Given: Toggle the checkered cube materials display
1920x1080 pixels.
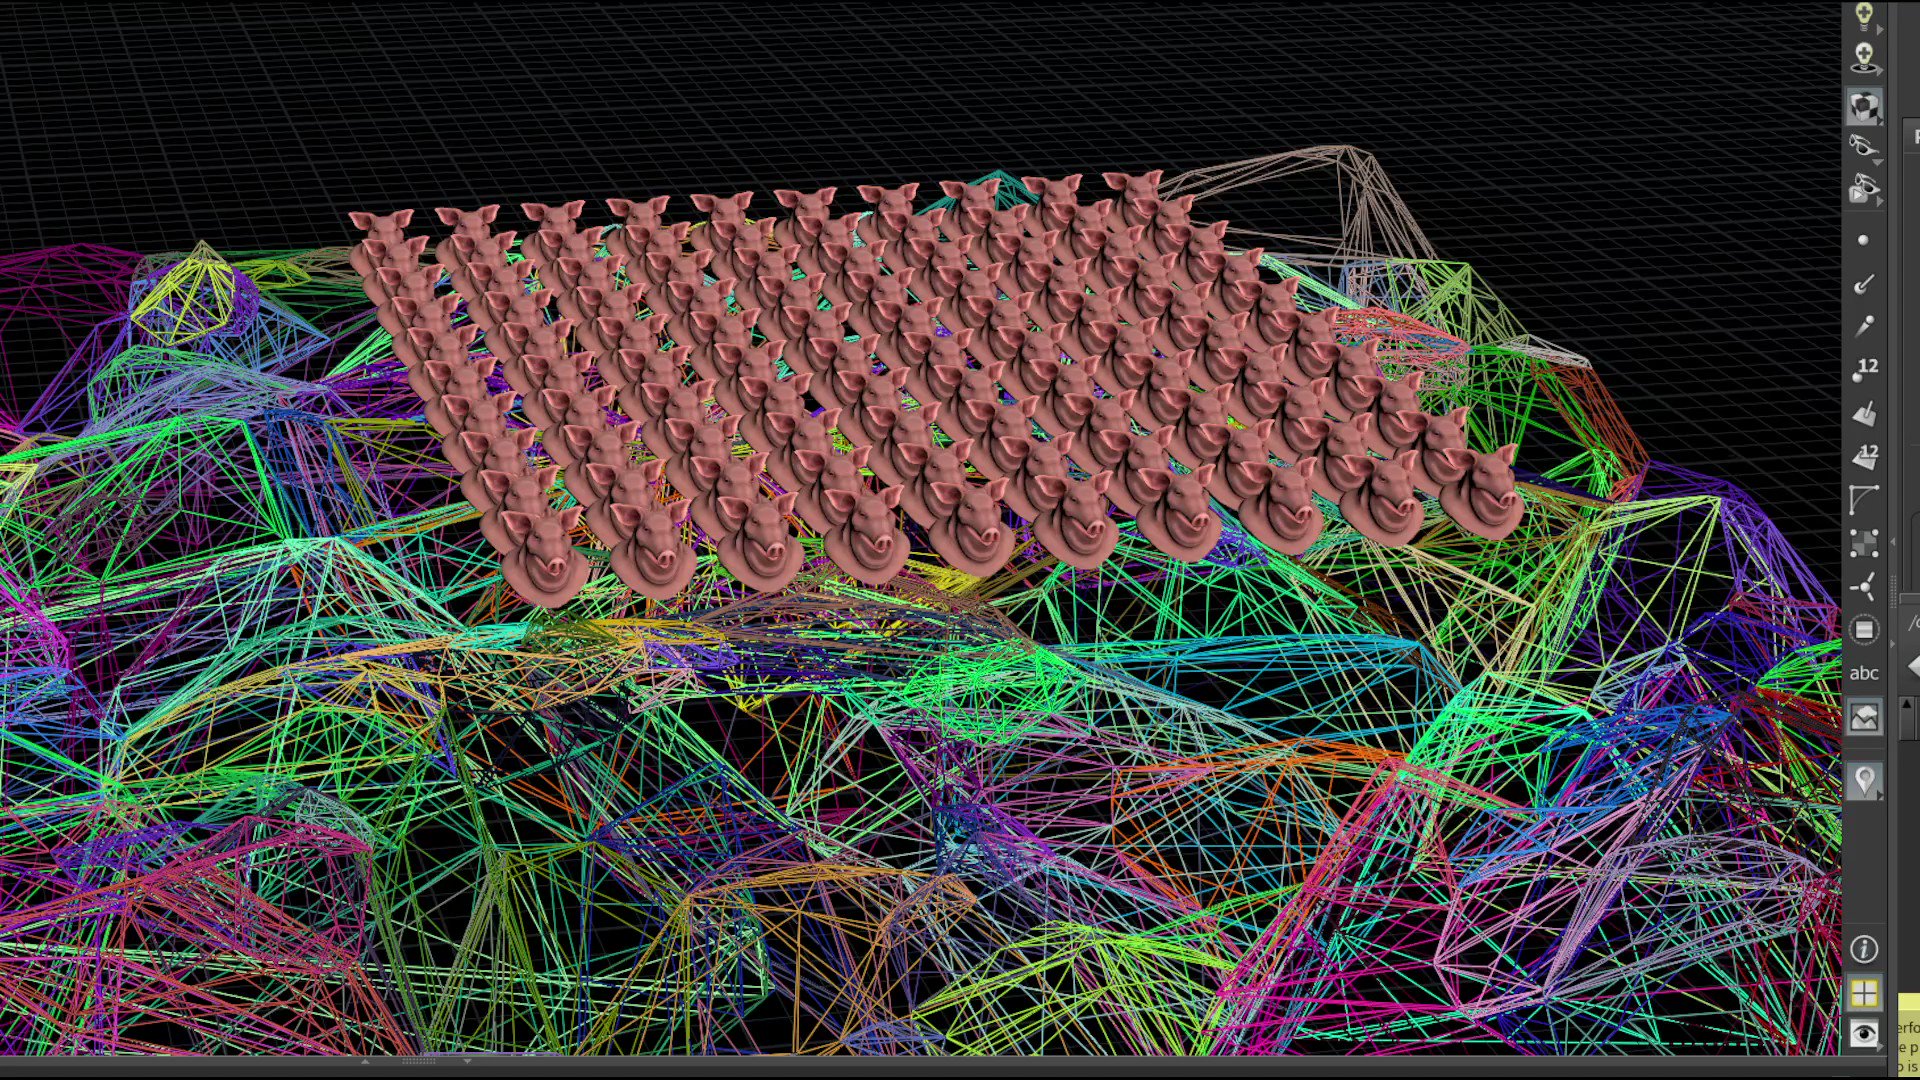Looking at the screenshot, I should pos(1863,106).
